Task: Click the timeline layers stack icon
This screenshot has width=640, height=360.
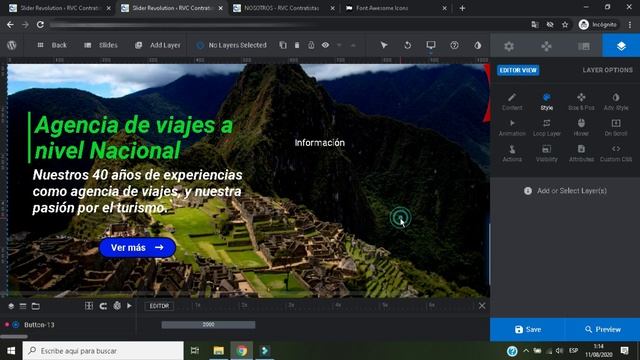Action: [11, 306]
